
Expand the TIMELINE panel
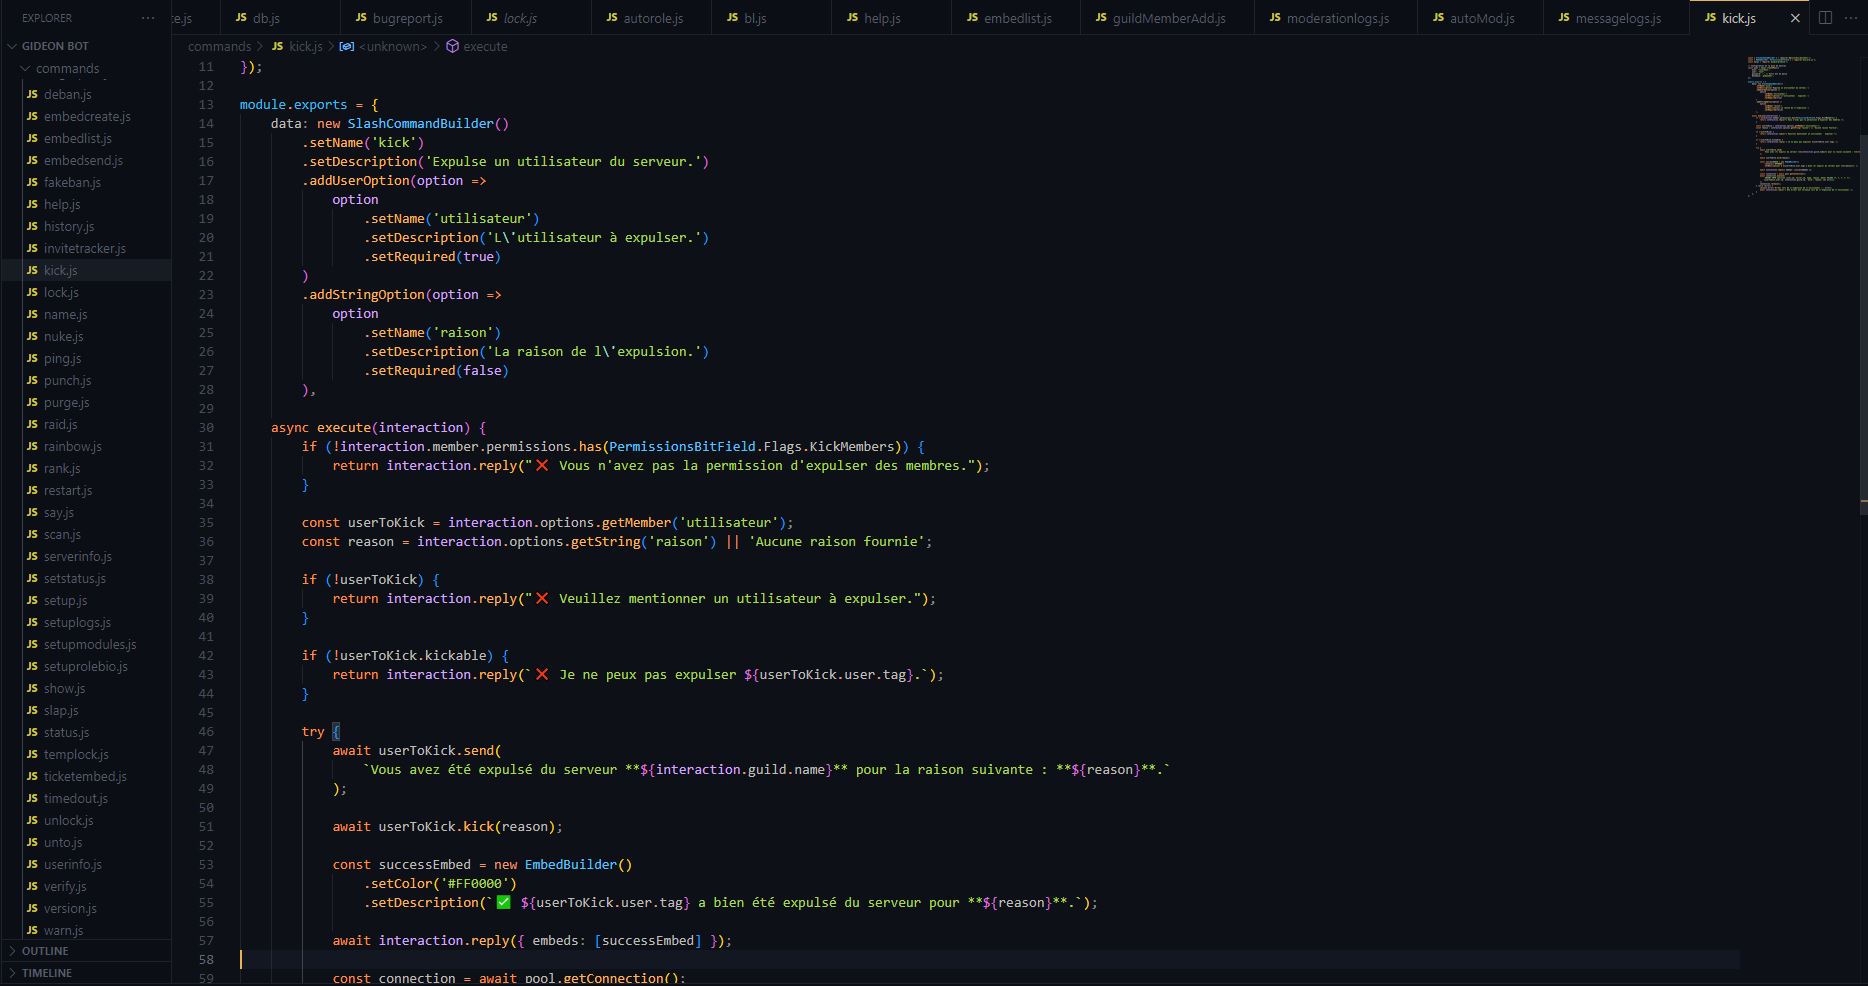[46, 973]
